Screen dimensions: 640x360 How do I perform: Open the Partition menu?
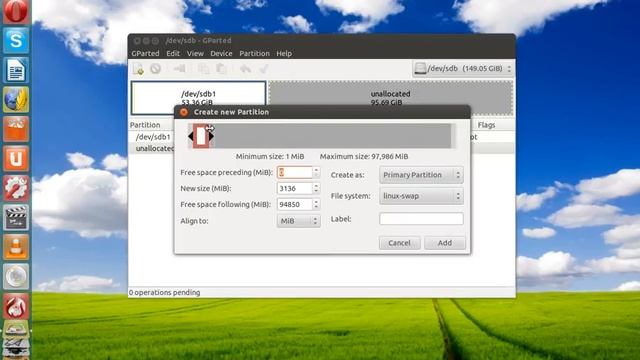tap(254, 53)
